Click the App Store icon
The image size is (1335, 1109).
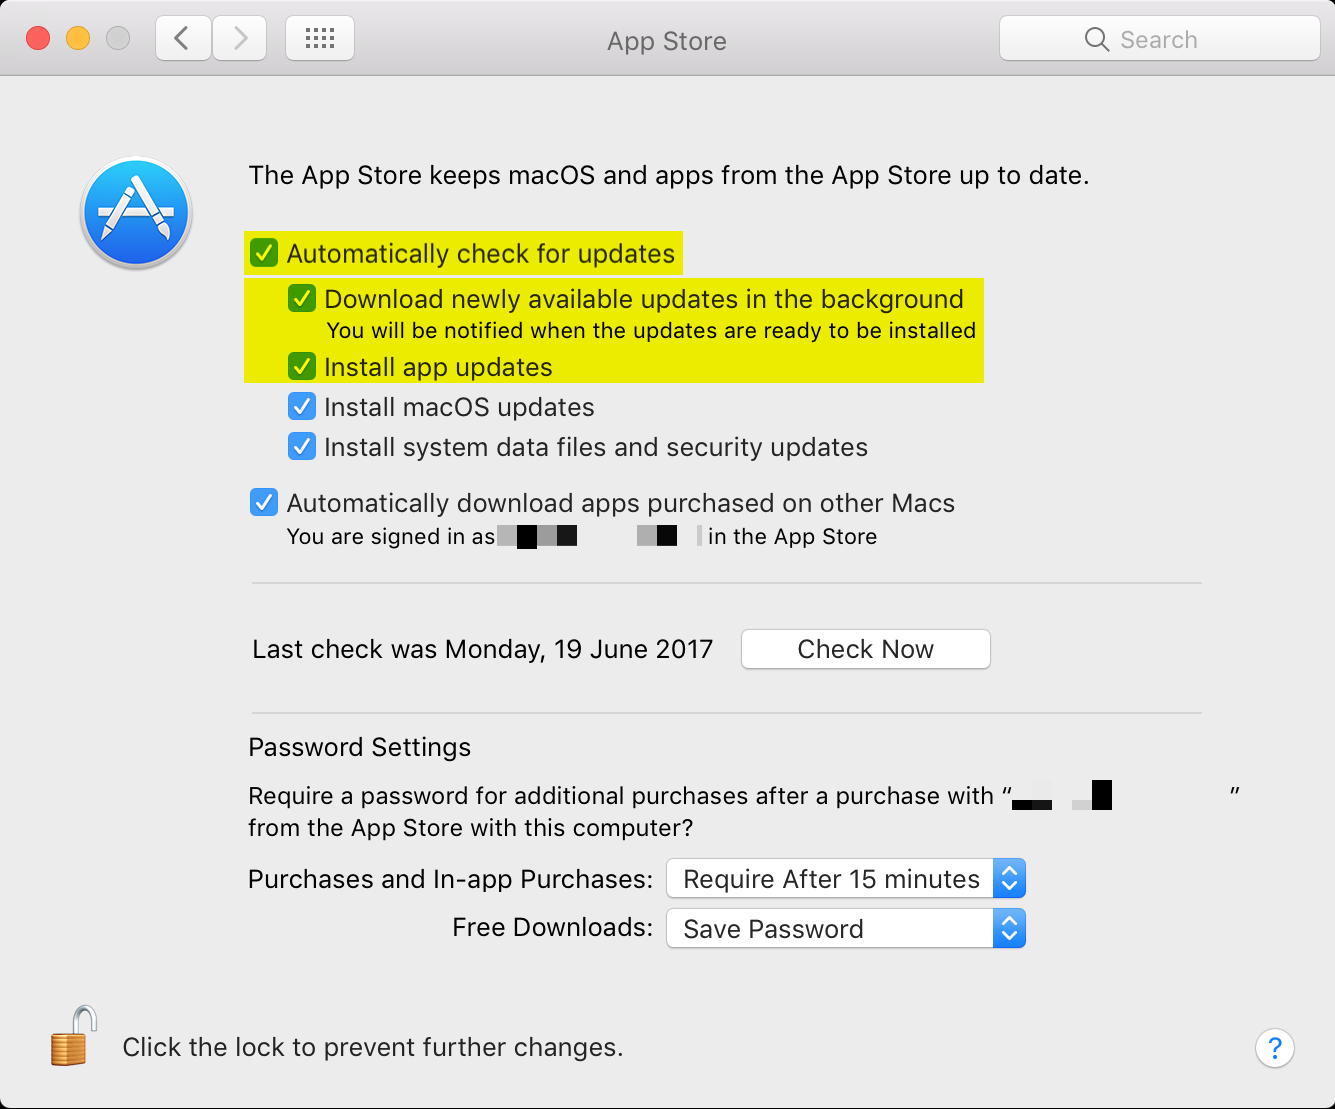pos(136,213)
